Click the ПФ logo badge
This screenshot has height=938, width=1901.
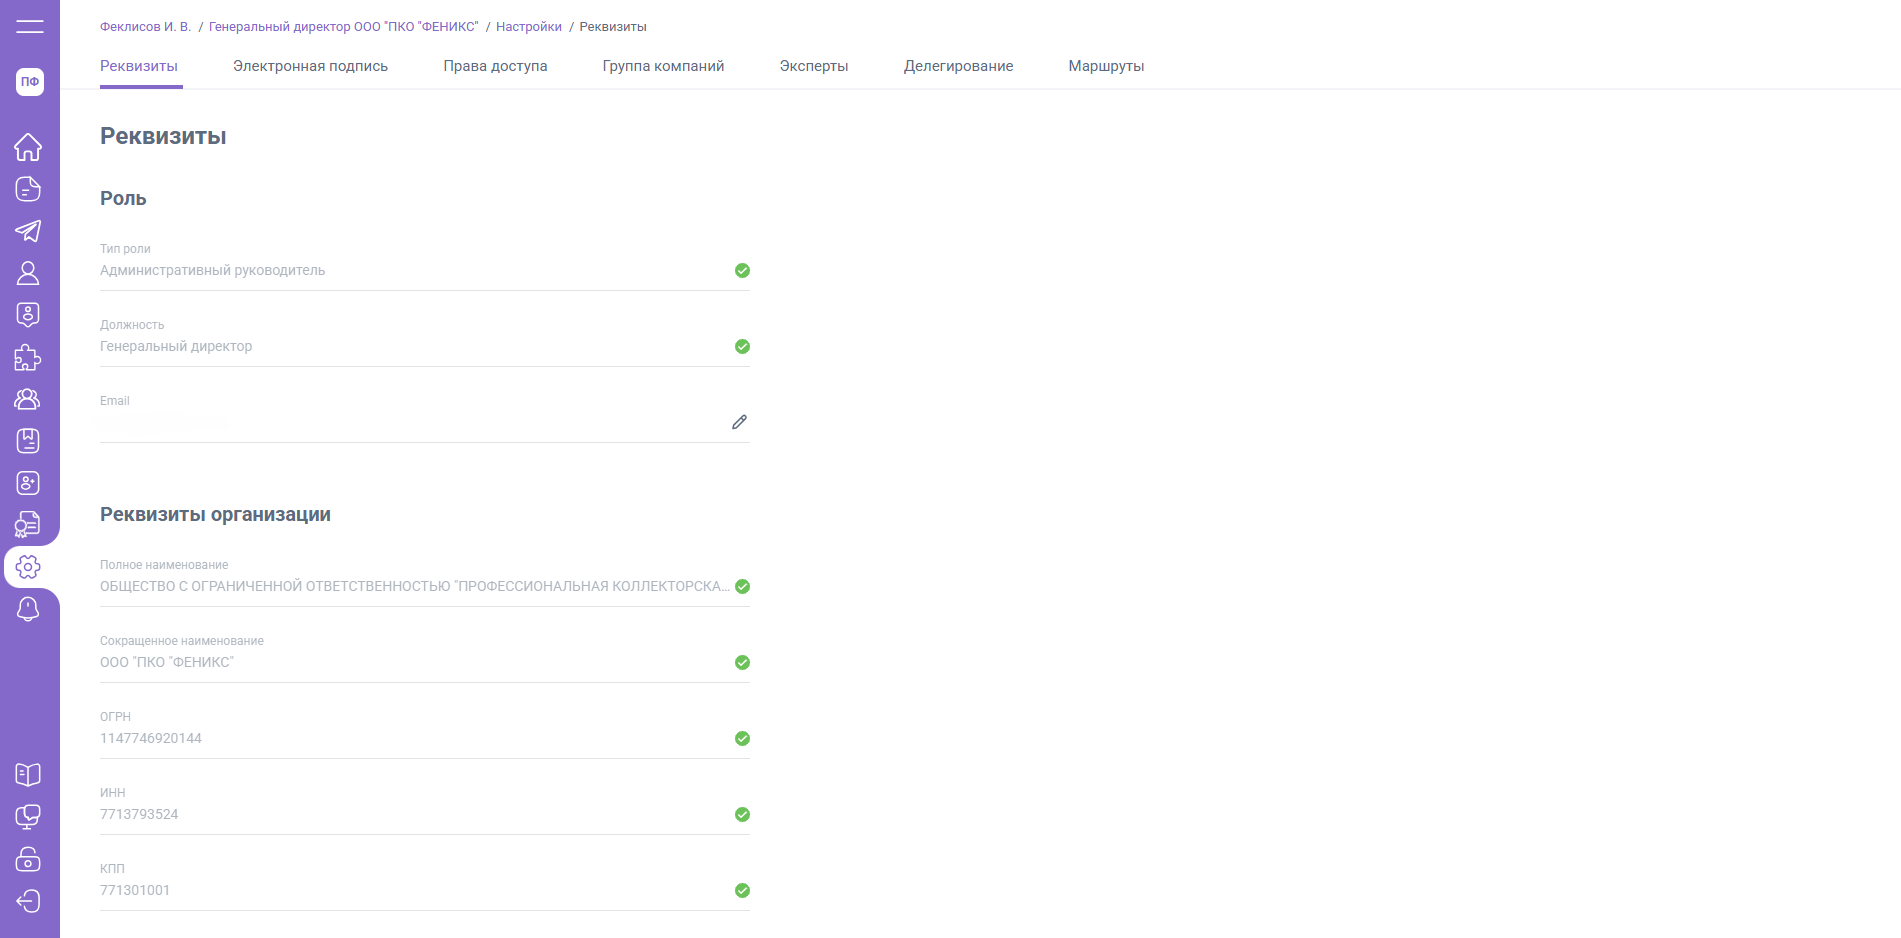29,82
